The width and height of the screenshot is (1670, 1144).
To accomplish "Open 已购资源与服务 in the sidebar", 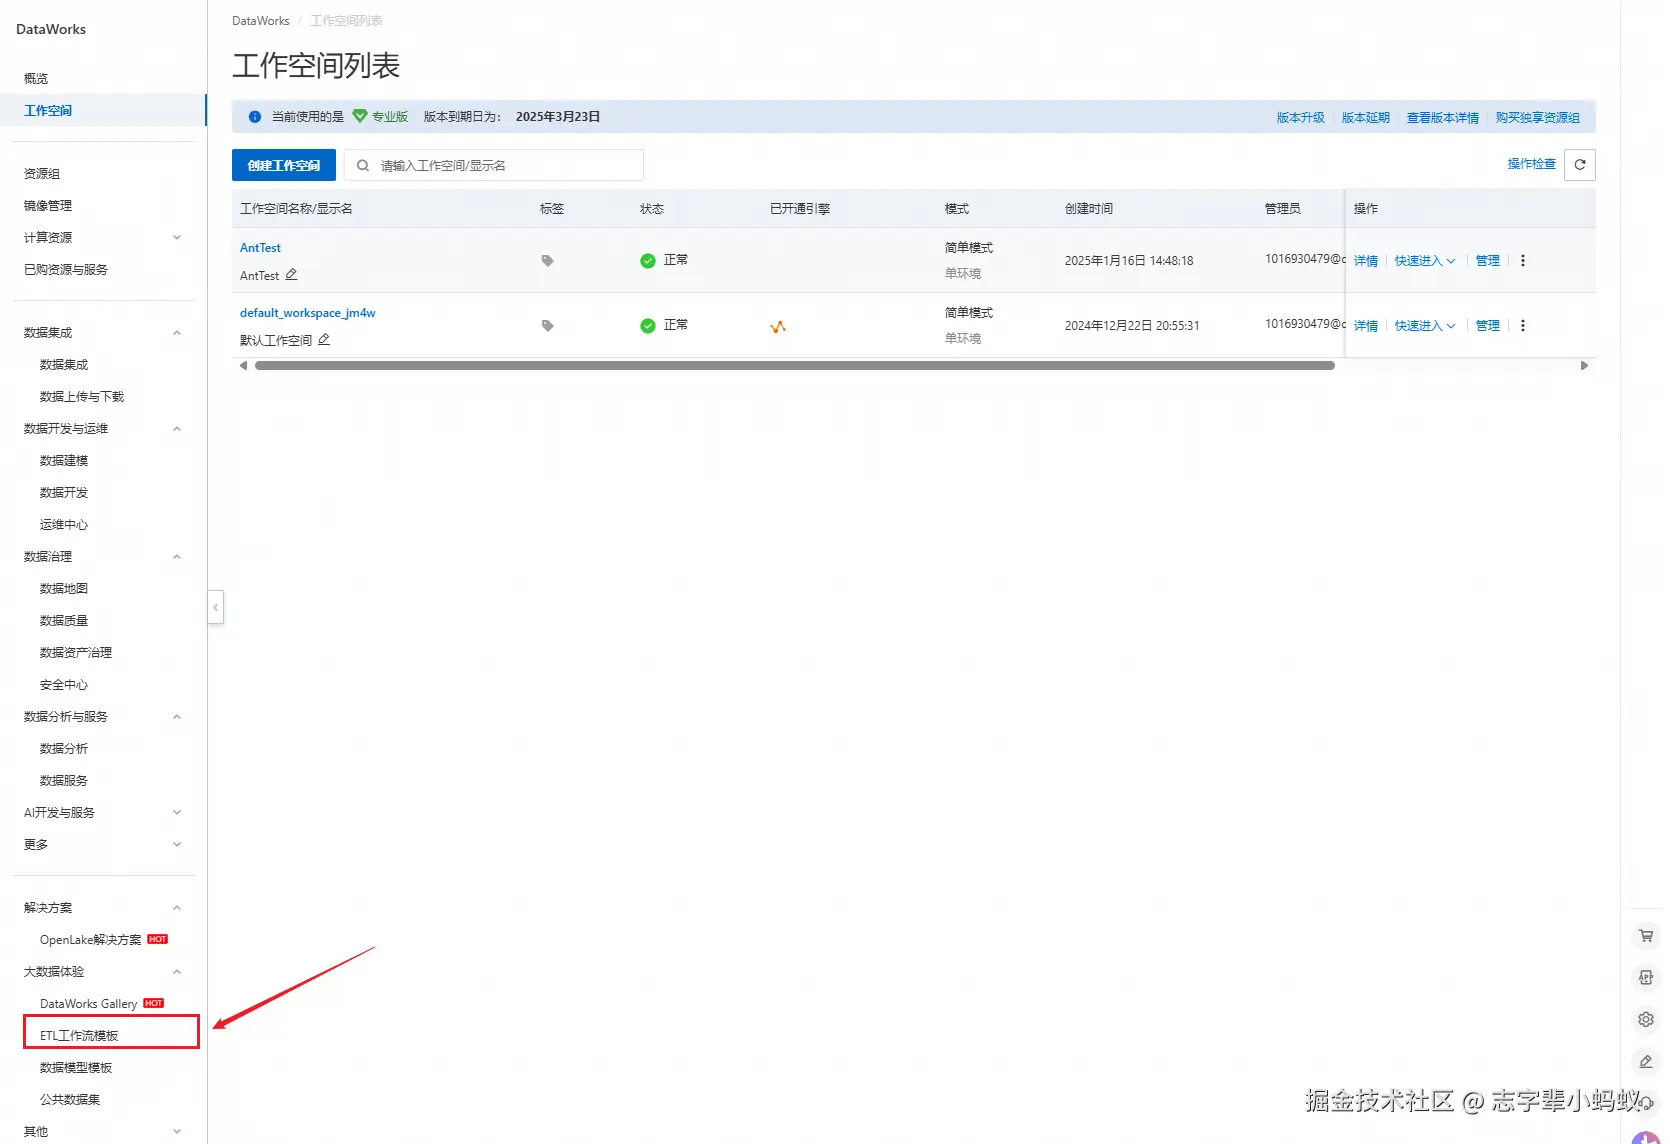I will click(66, 269).
